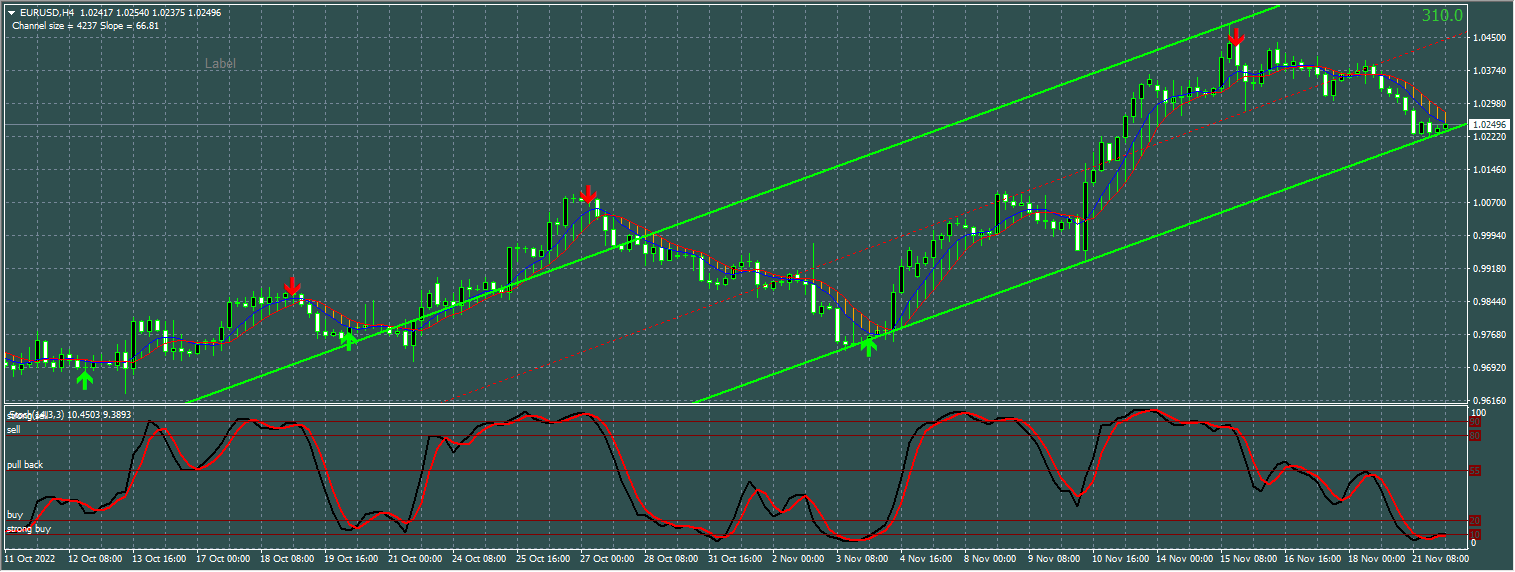Viewport: 1515px width, 572px height.
Task: Select the gray 'Label' text object
Action: pos(220,63)
